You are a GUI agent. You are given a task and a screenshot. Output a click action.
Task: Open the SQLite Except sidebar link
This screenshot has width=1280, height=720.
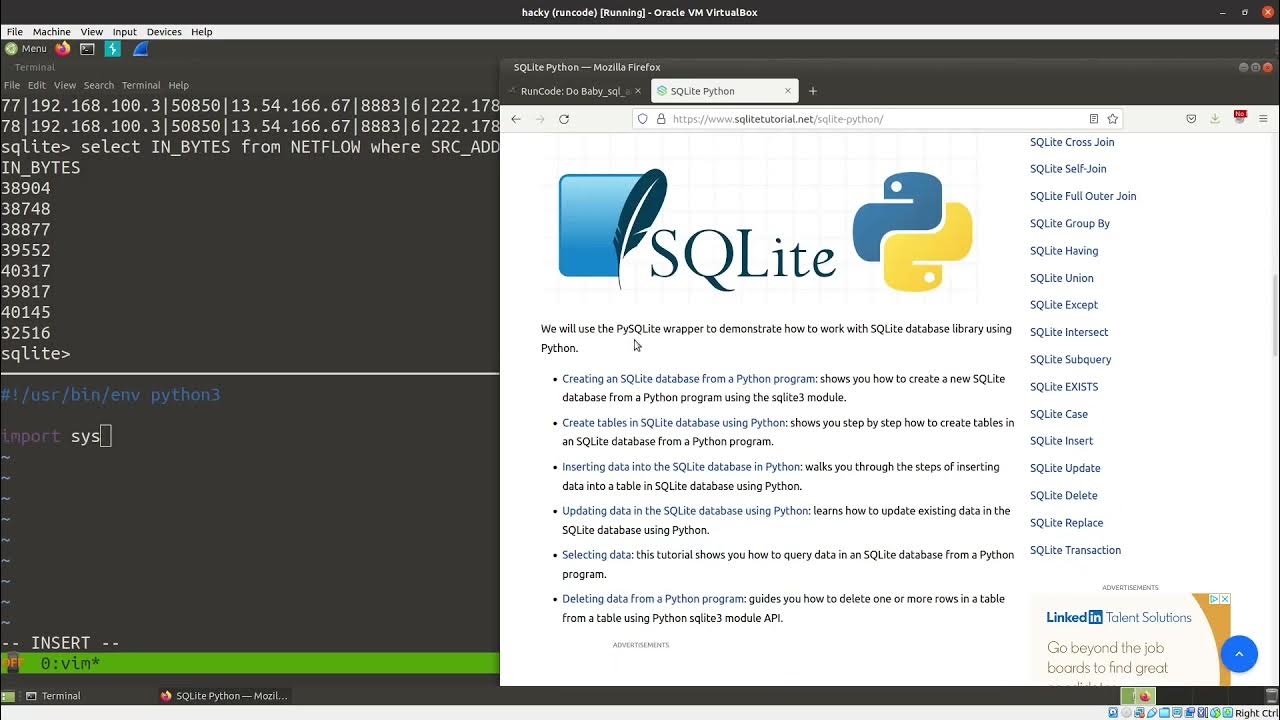coord(1064,305)
